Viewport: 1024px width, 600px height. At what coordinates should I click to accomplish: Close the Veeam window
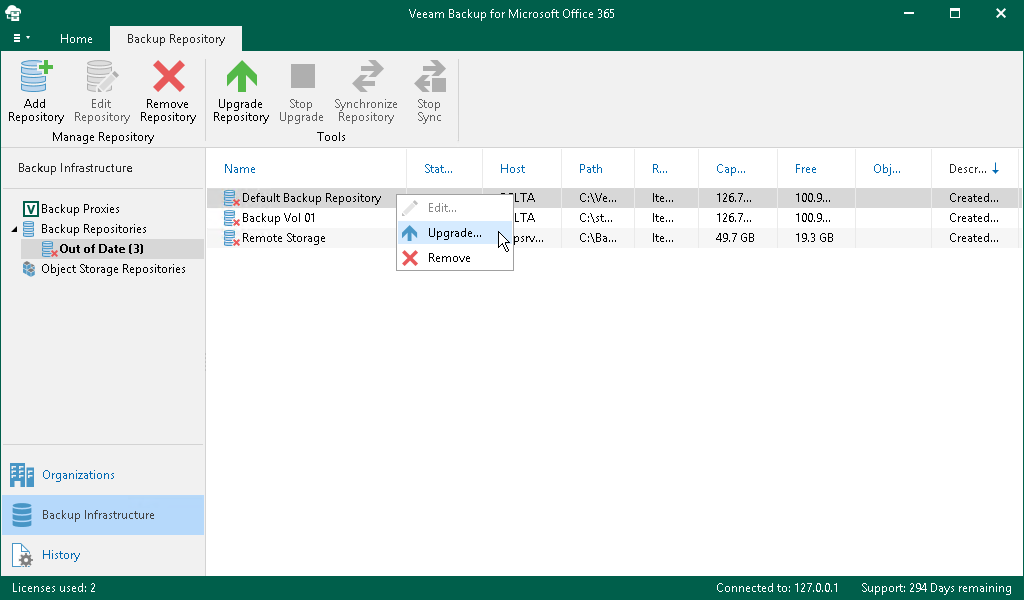(1000, 13)
